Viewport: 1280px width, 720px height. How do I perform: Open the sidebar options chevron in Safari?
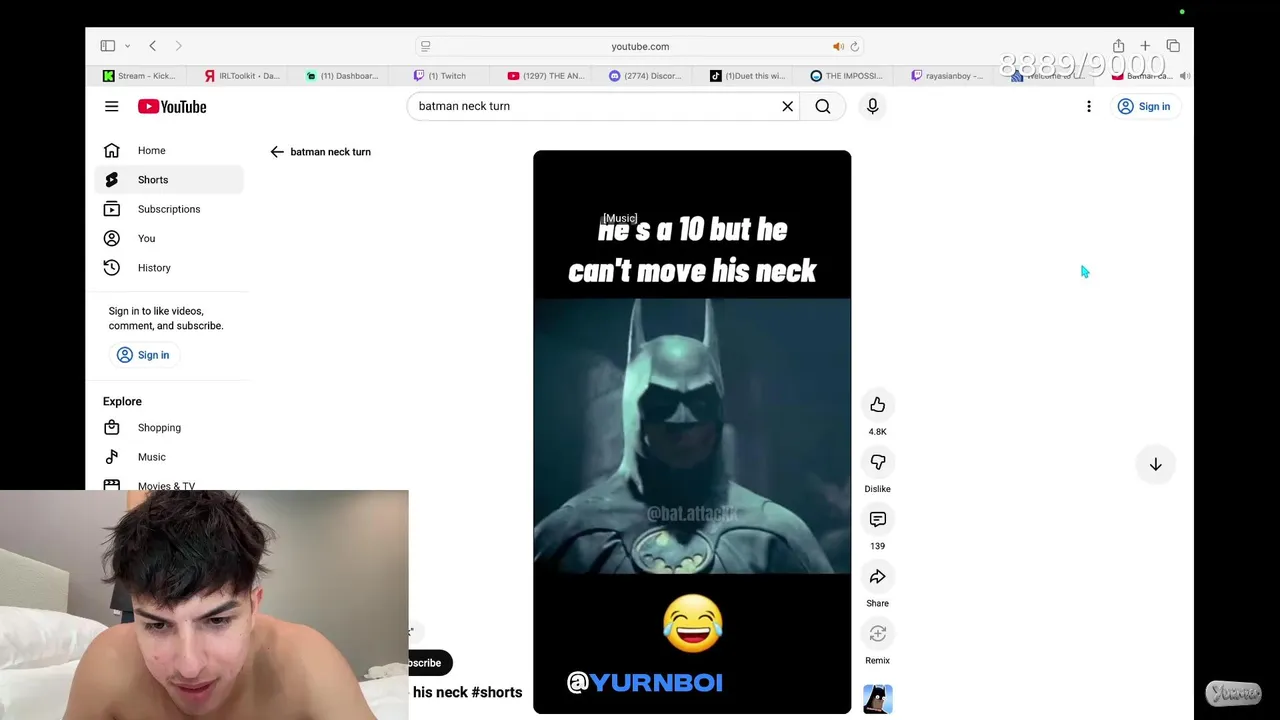[x=127, y=46]
